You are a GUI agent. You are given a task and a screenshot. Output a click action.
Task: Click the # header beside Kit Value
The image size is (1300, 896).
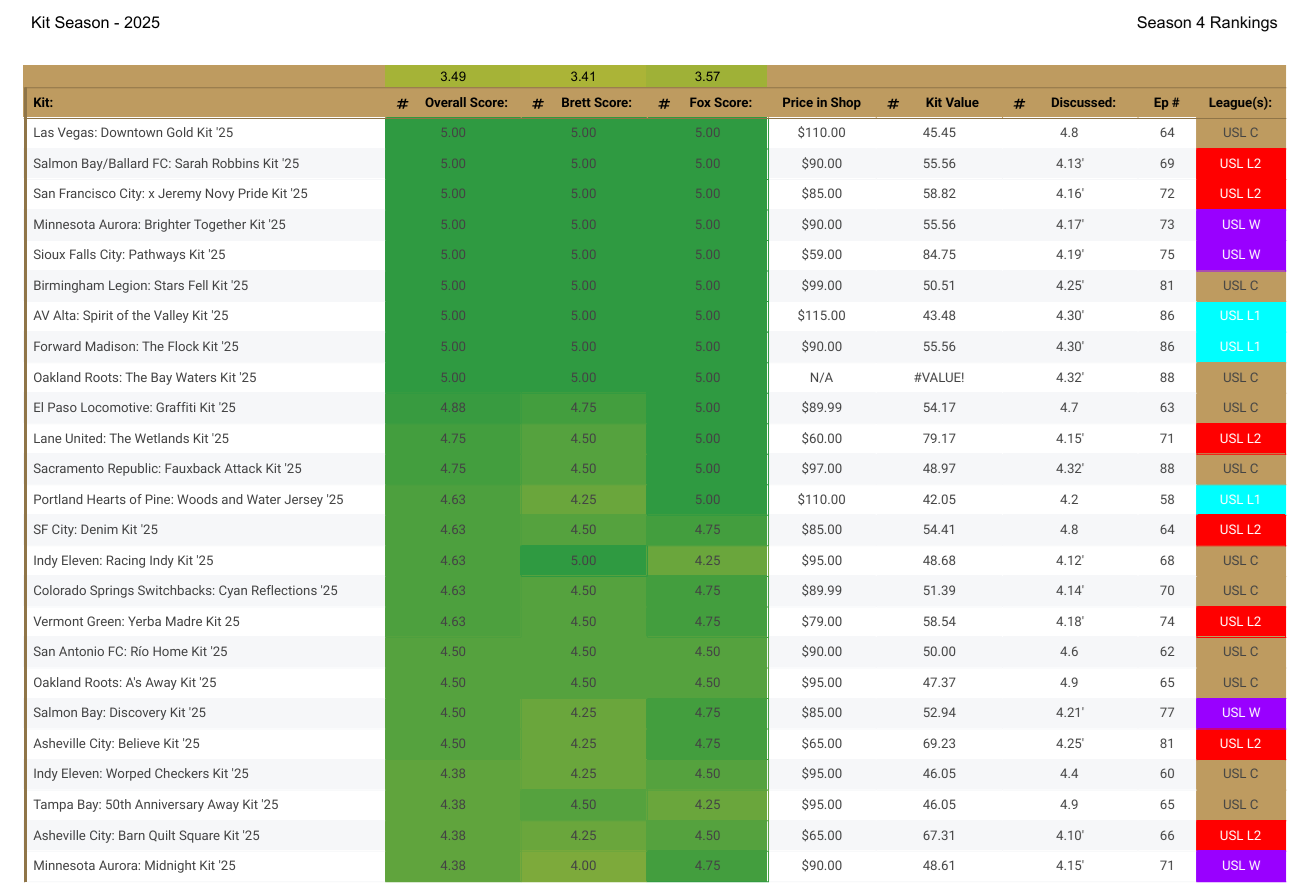tap(893, 103)
